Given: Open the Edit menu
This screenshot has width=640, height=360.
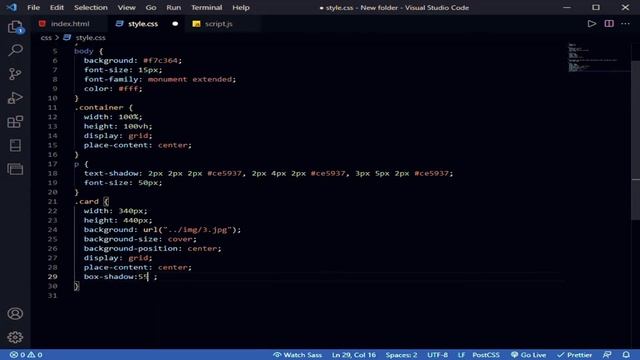Looking at the screenshot, I should click(57, 7).
